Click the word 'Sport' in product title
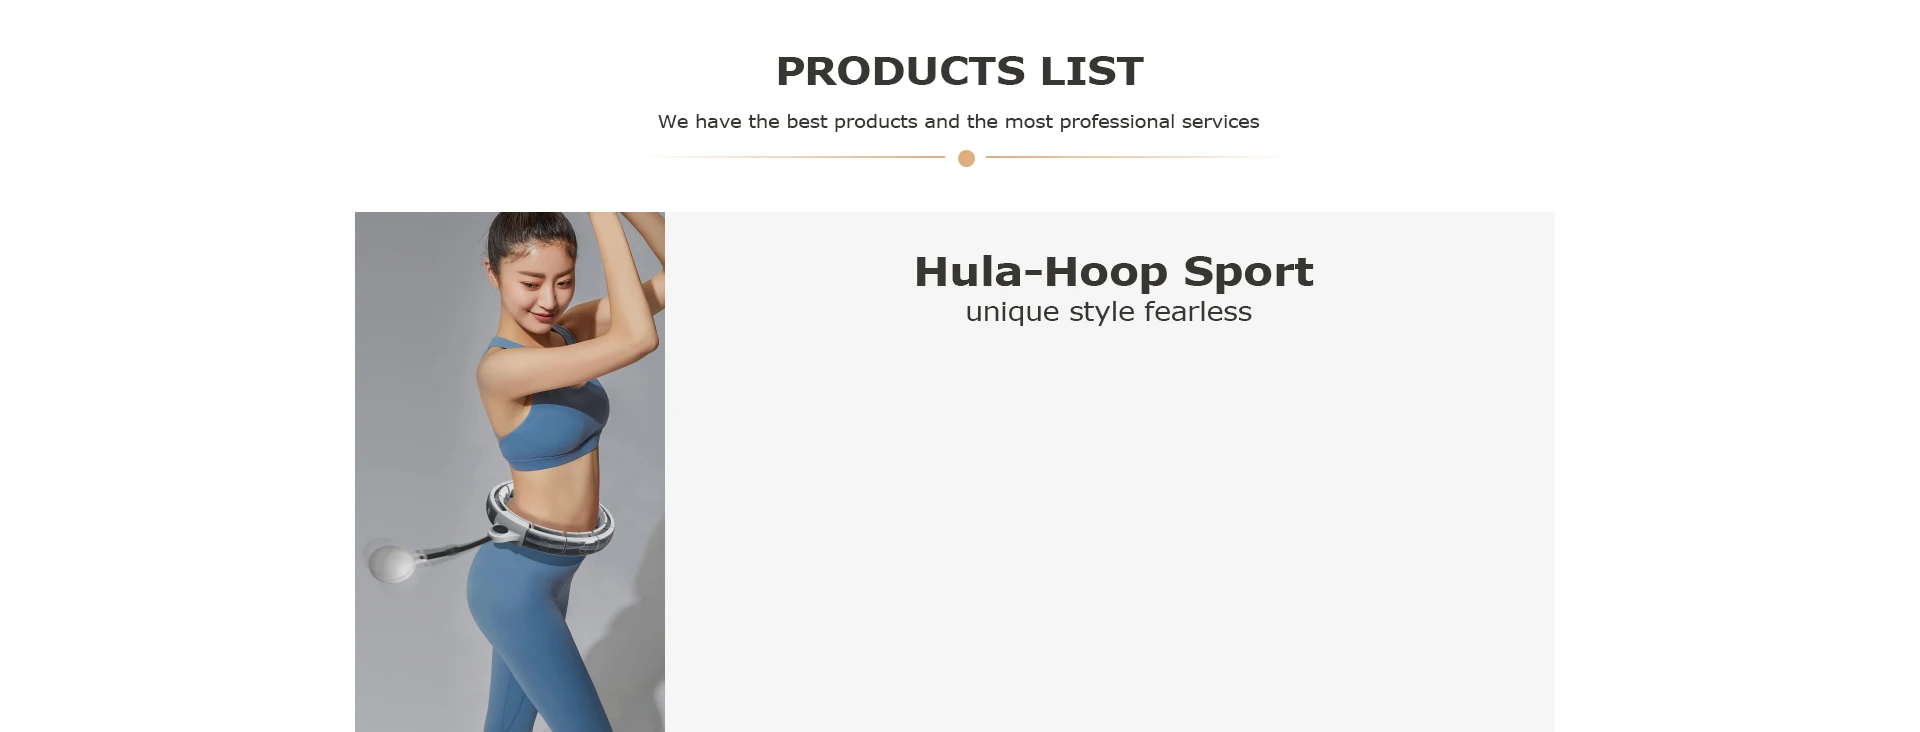This screenshot has width=1920, height=732. [1248, 272]
